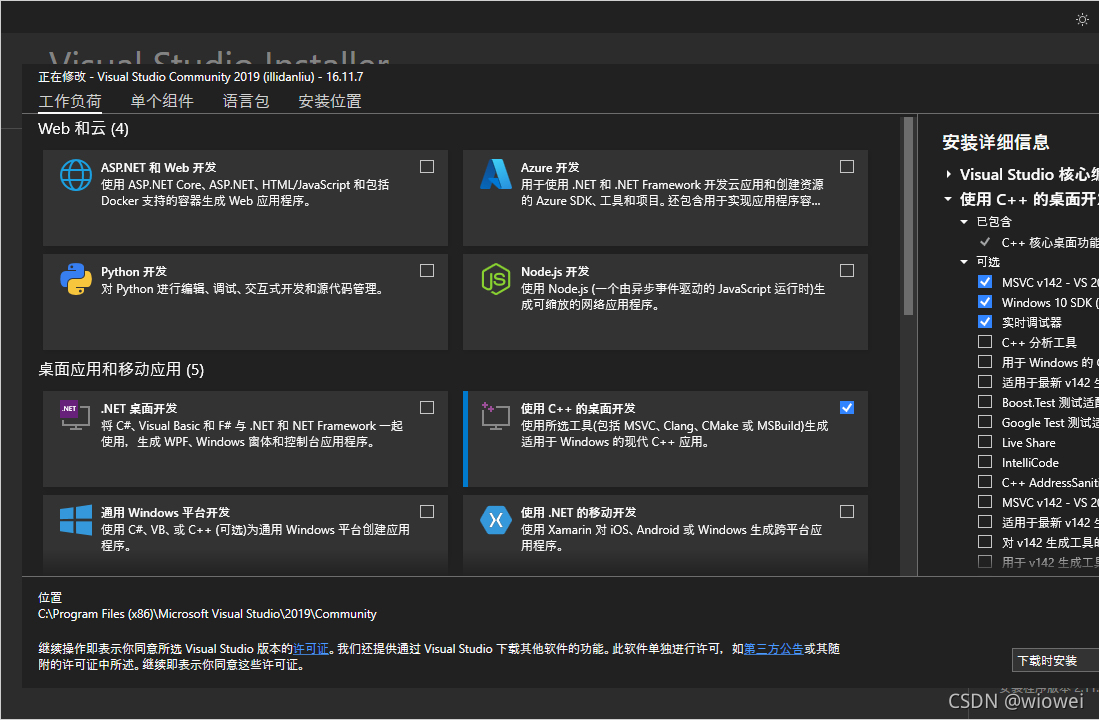Enable the Boost.Test 测试适配器 component
The image size is (1099, 720).
(x=985, y=402)
